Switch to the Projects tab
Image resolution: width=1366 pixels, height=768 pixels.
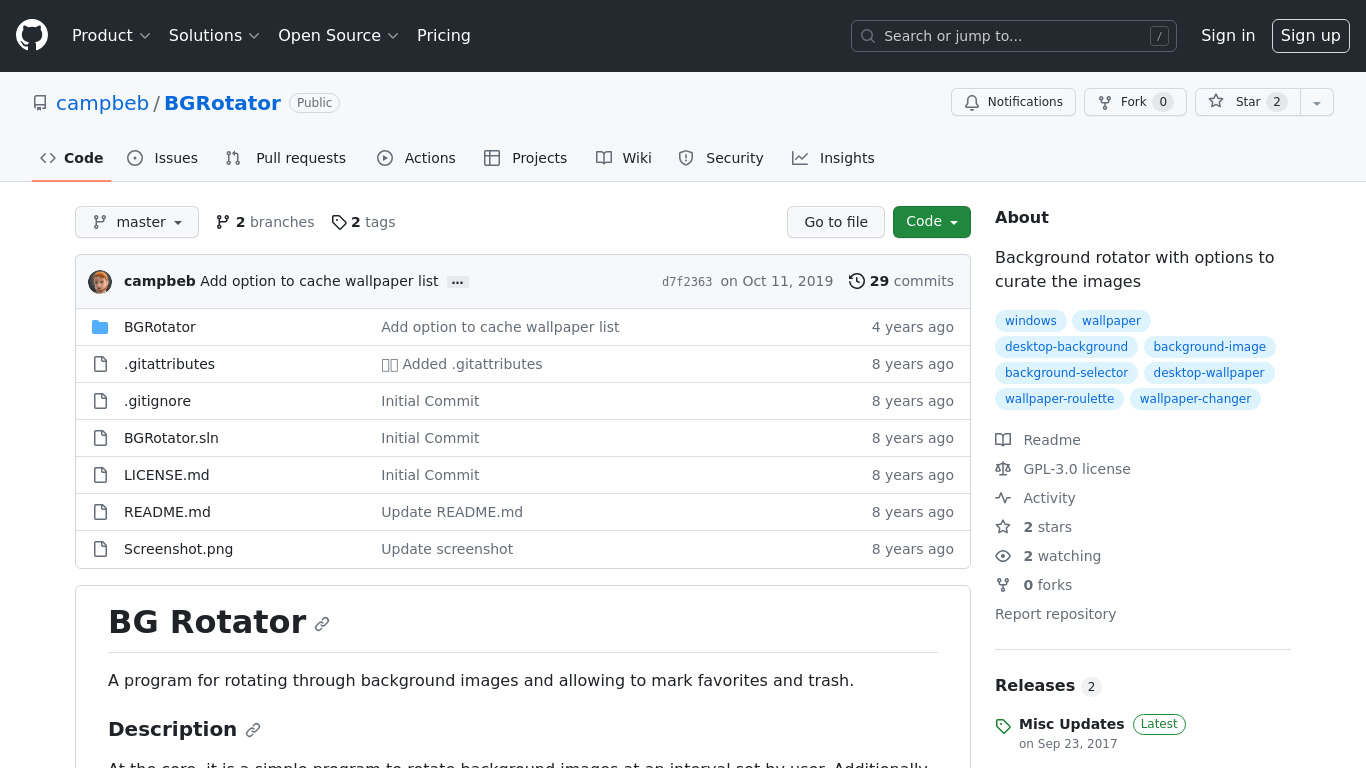(526, 158)
